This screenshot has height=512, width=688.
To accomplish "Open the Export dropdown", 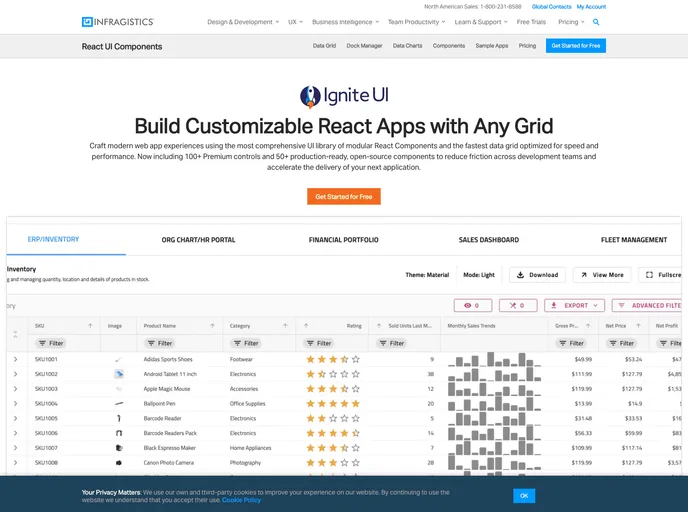I will click(x=574, y=305).
